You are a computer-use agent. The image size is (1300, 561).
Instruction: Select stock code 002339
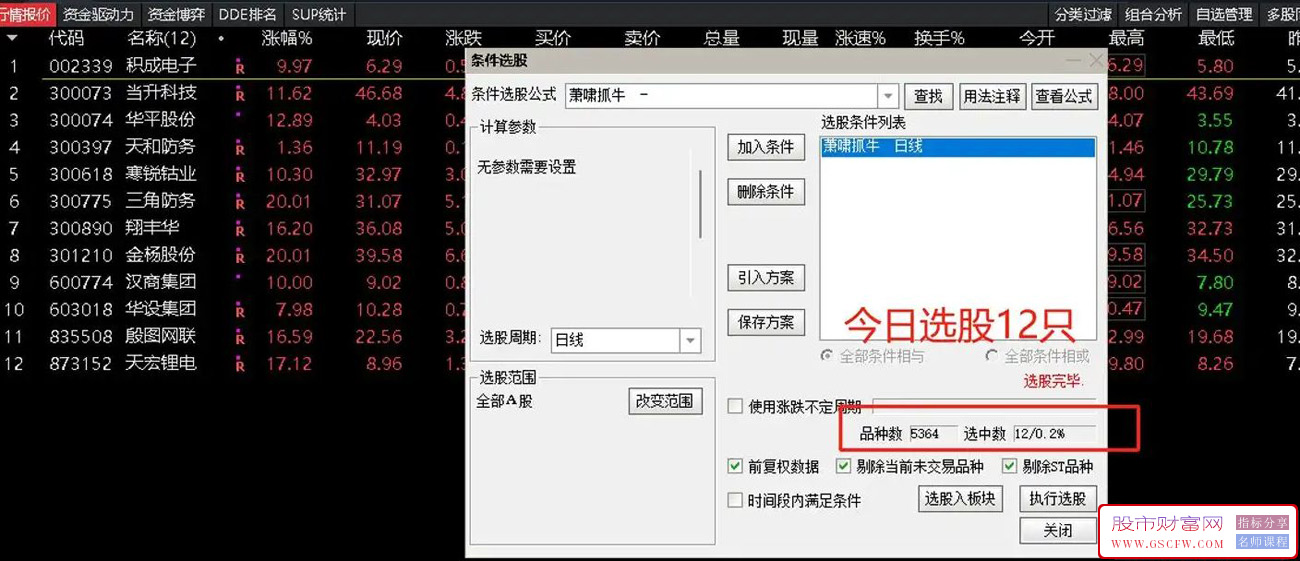point(81,67)
